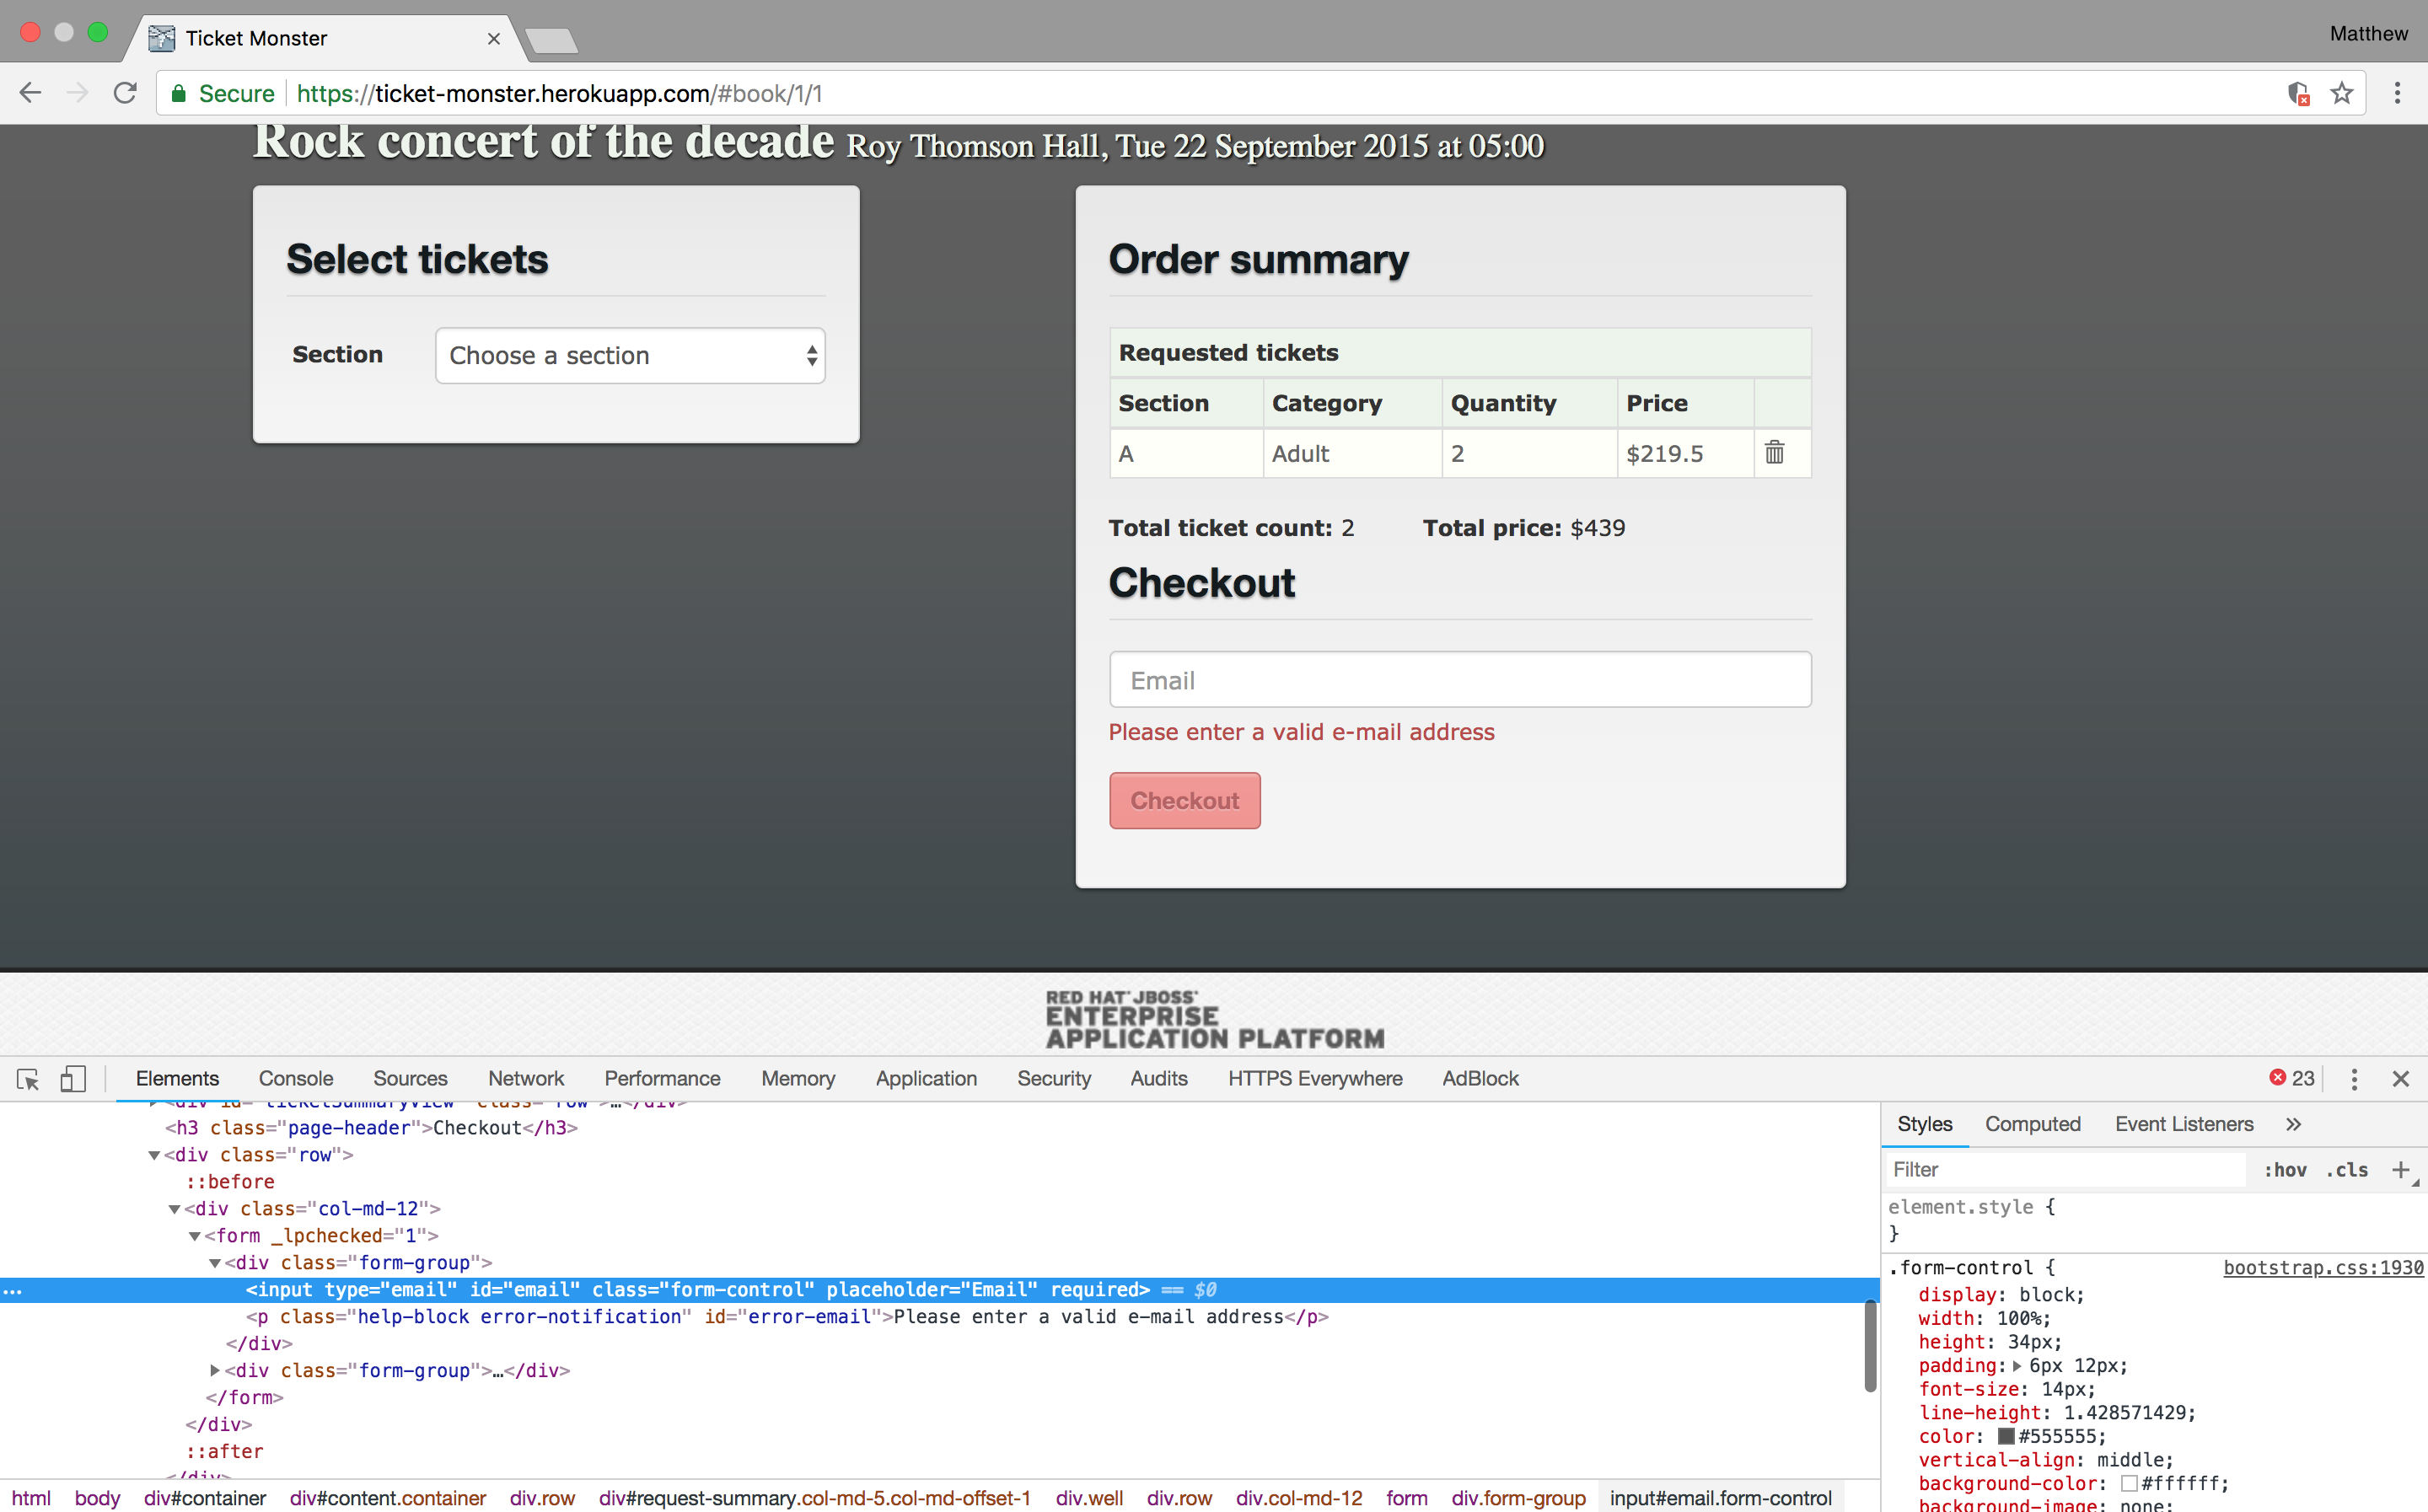Reload the page with the refresh icon

[x=125, y=94]
